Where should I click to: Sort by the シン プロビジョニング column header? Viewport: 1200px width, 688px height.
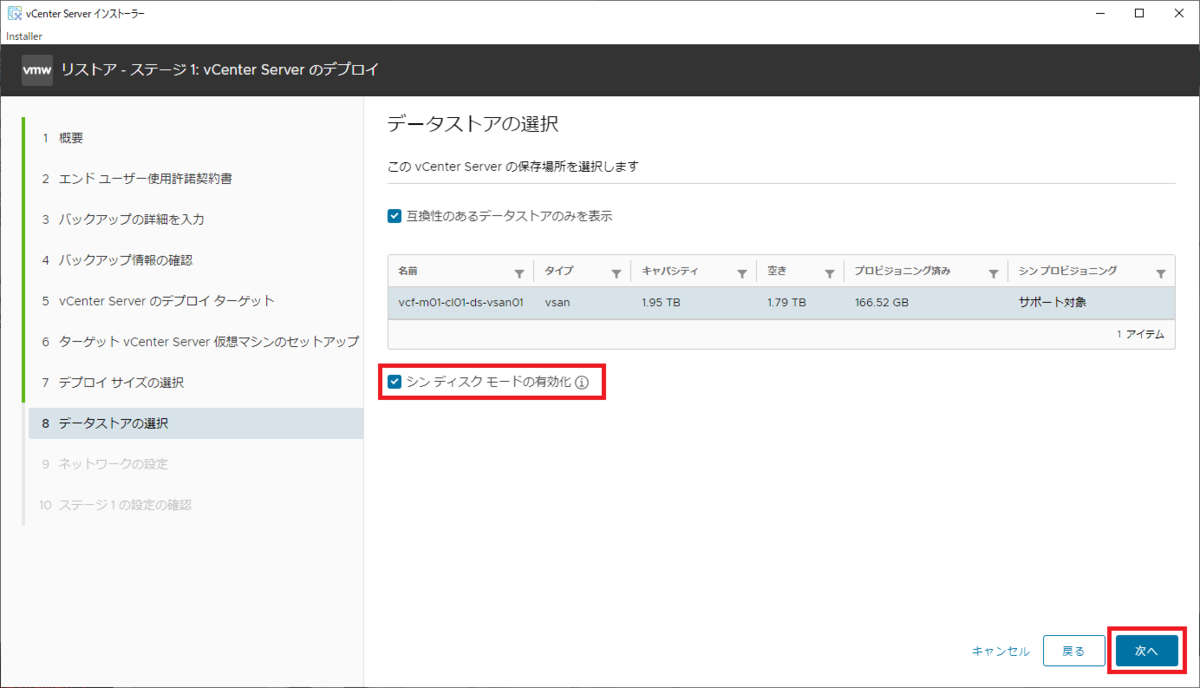[1067, 271]
